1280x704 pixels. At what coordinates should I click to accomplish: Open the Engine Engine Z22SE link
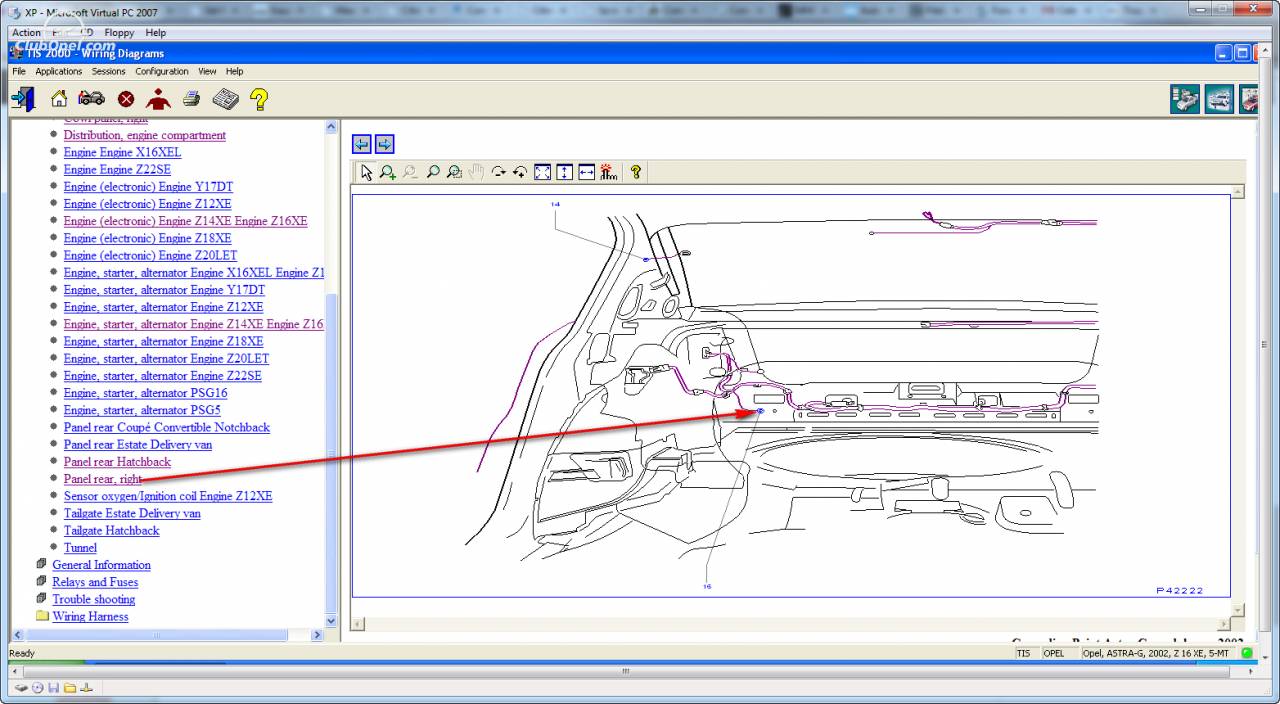pyautogui.click(x=117, y=169)
